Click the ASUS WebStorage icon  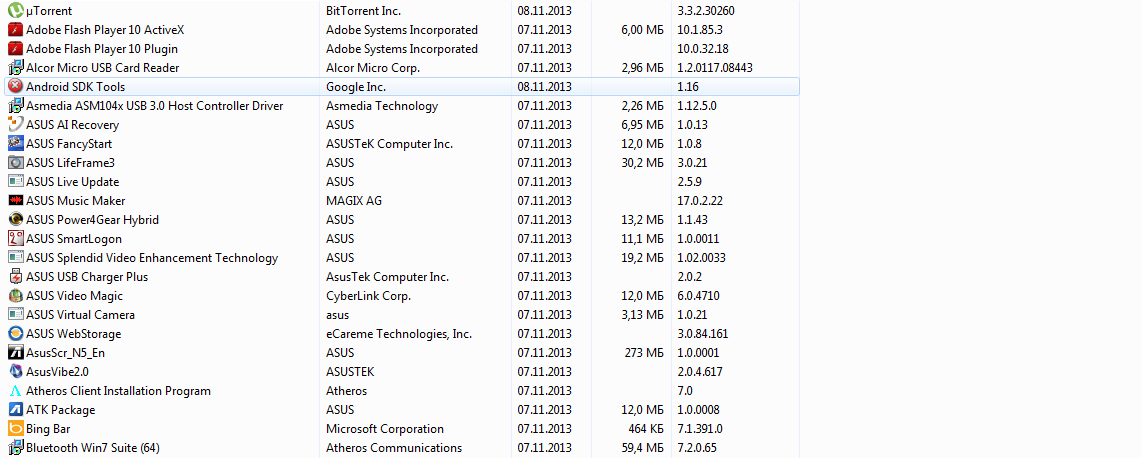coord(15,333)
